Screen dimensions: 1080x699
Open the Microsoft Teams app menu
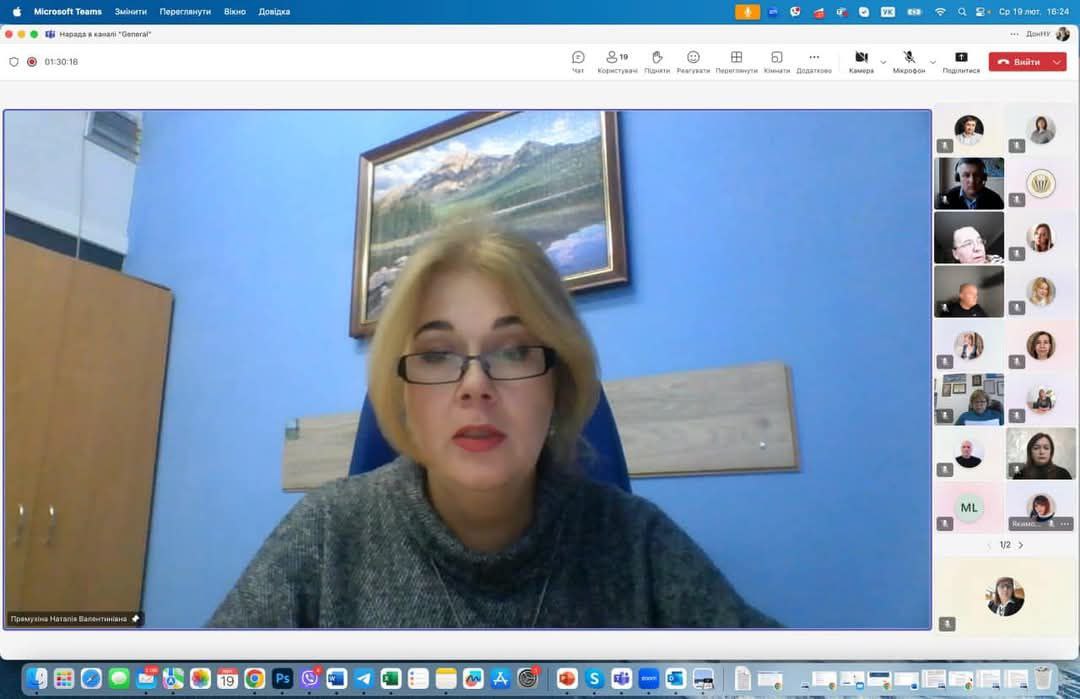pos(68,12)
